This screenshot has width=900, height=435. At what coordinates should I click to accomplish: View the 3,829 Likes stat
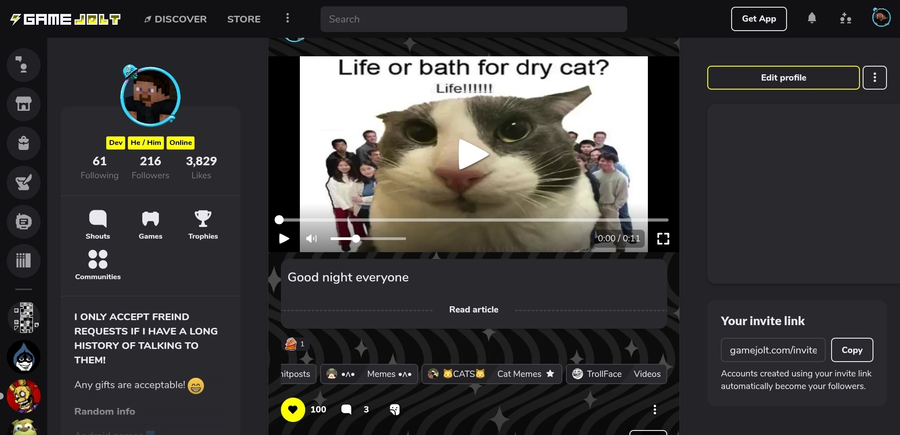201,168
